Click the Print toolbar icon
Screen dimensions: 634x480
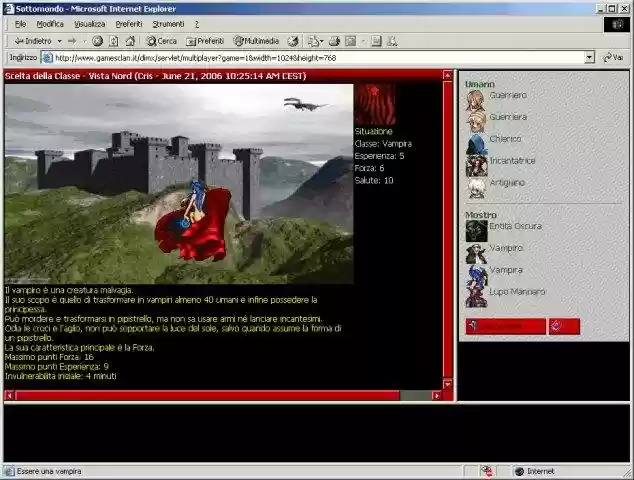click(x=334, y=41)
